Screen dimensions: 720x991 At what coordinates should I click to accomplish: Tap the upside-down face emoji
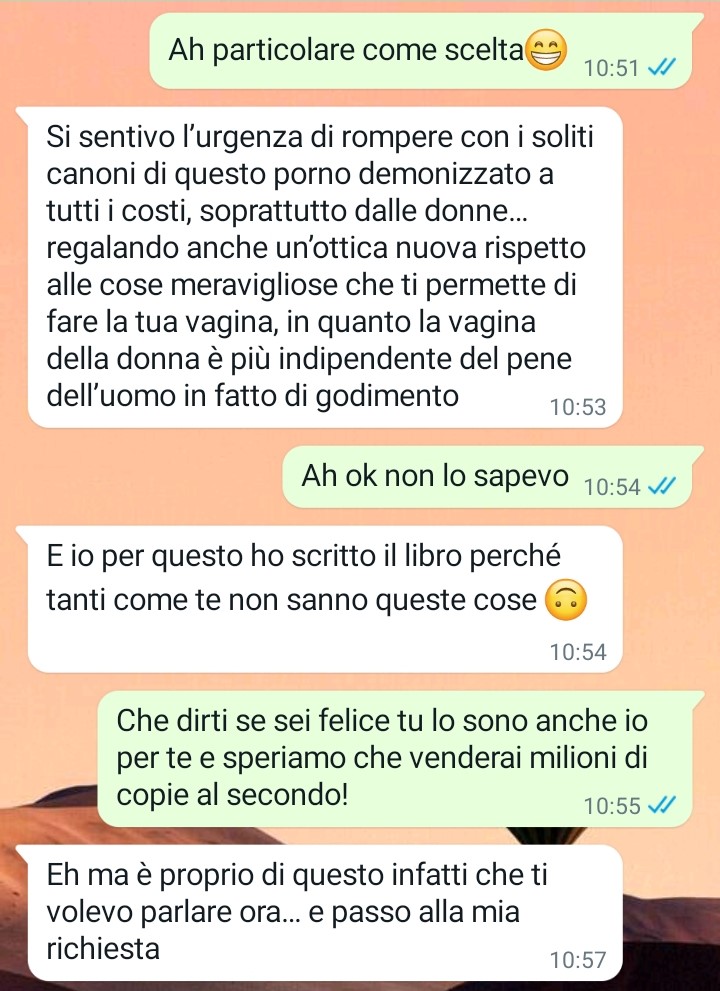[566, 600]
